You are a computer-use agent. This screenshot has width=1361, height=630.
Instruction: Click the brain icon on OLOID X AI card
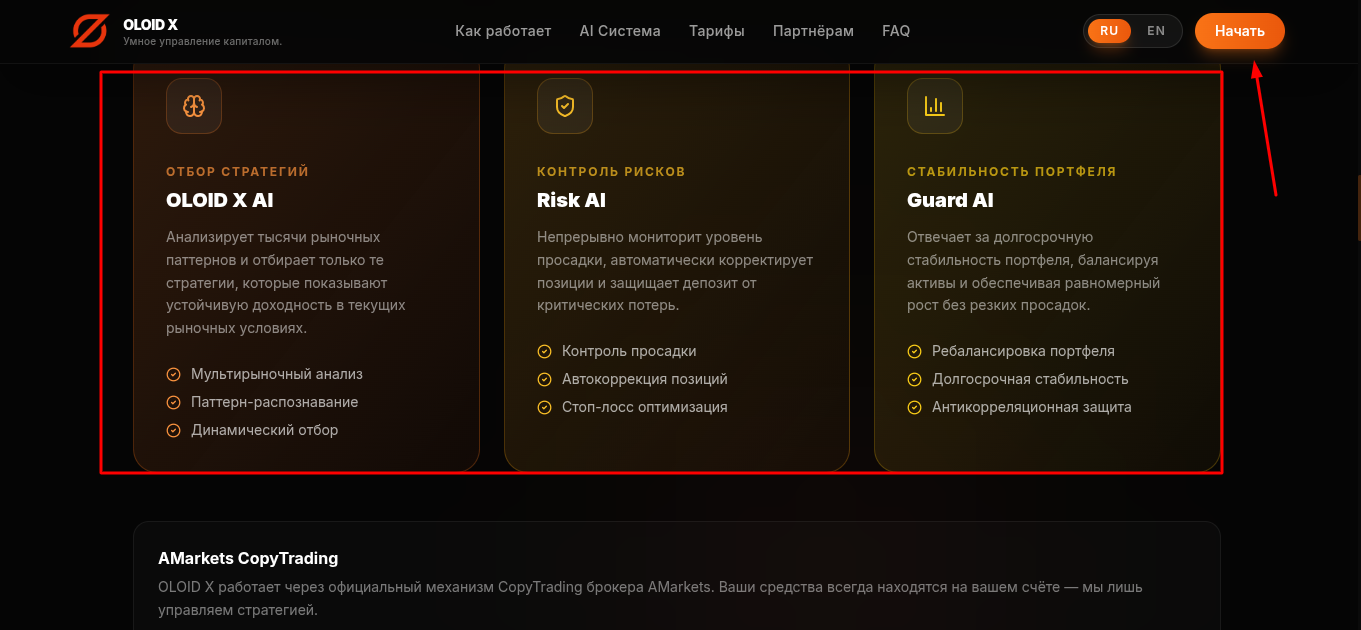(194, 106)
